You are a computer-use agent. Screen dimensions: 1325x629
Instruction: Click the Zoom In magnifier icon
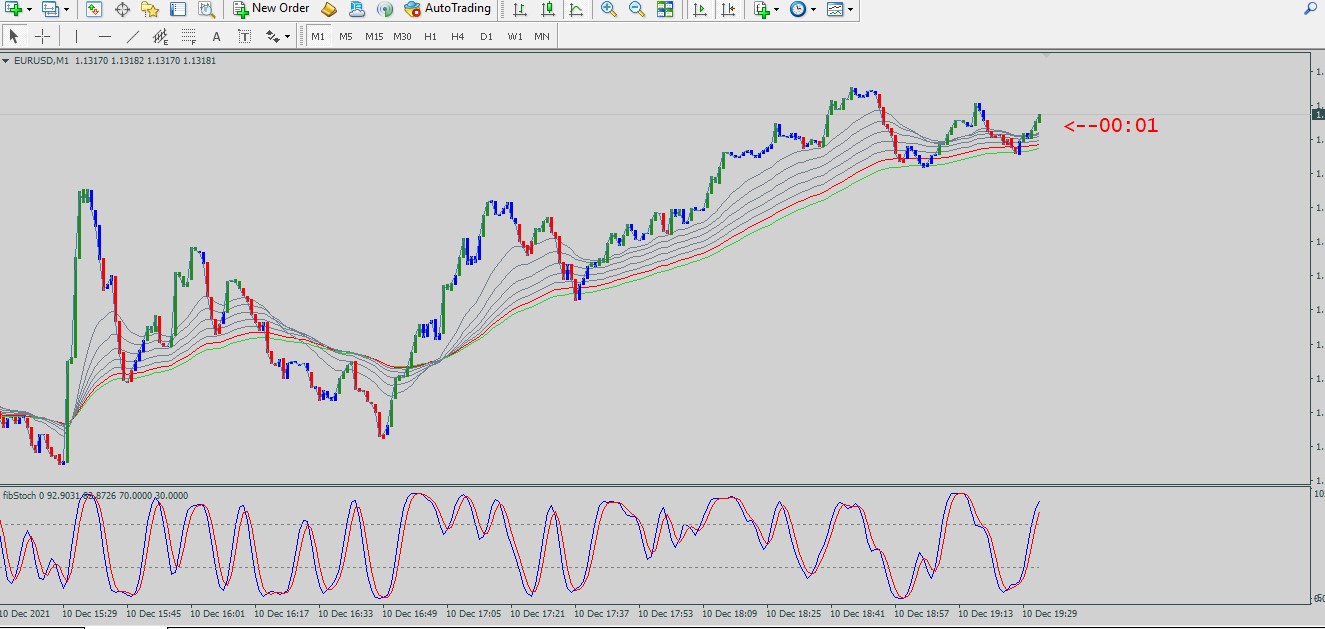point(608,9)
